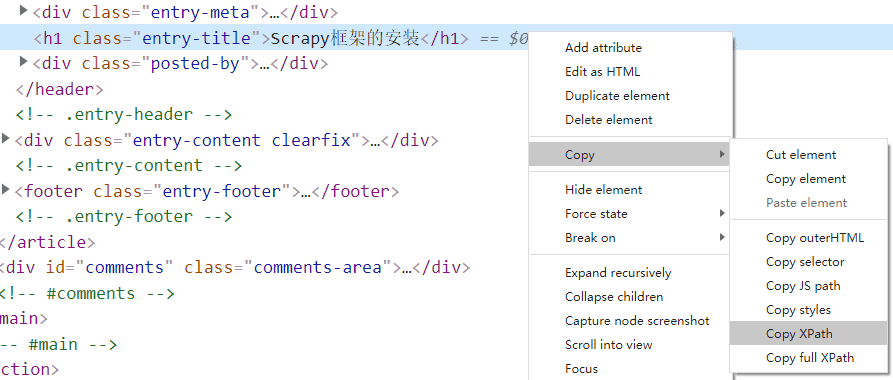Expand the entry-footer footer node

6,189
